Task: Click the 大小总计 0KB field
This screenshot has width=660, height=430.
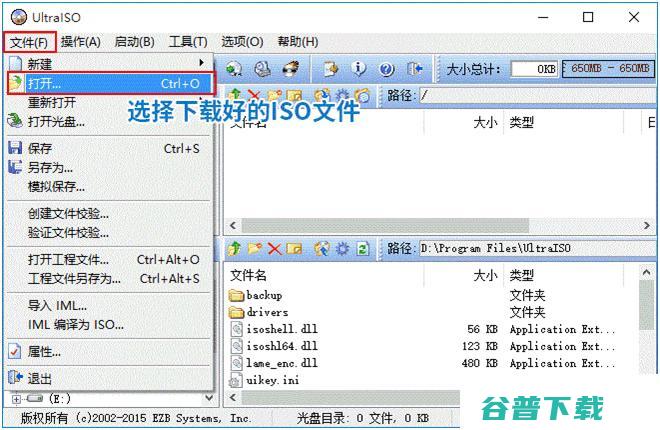Action: point(534,69)
